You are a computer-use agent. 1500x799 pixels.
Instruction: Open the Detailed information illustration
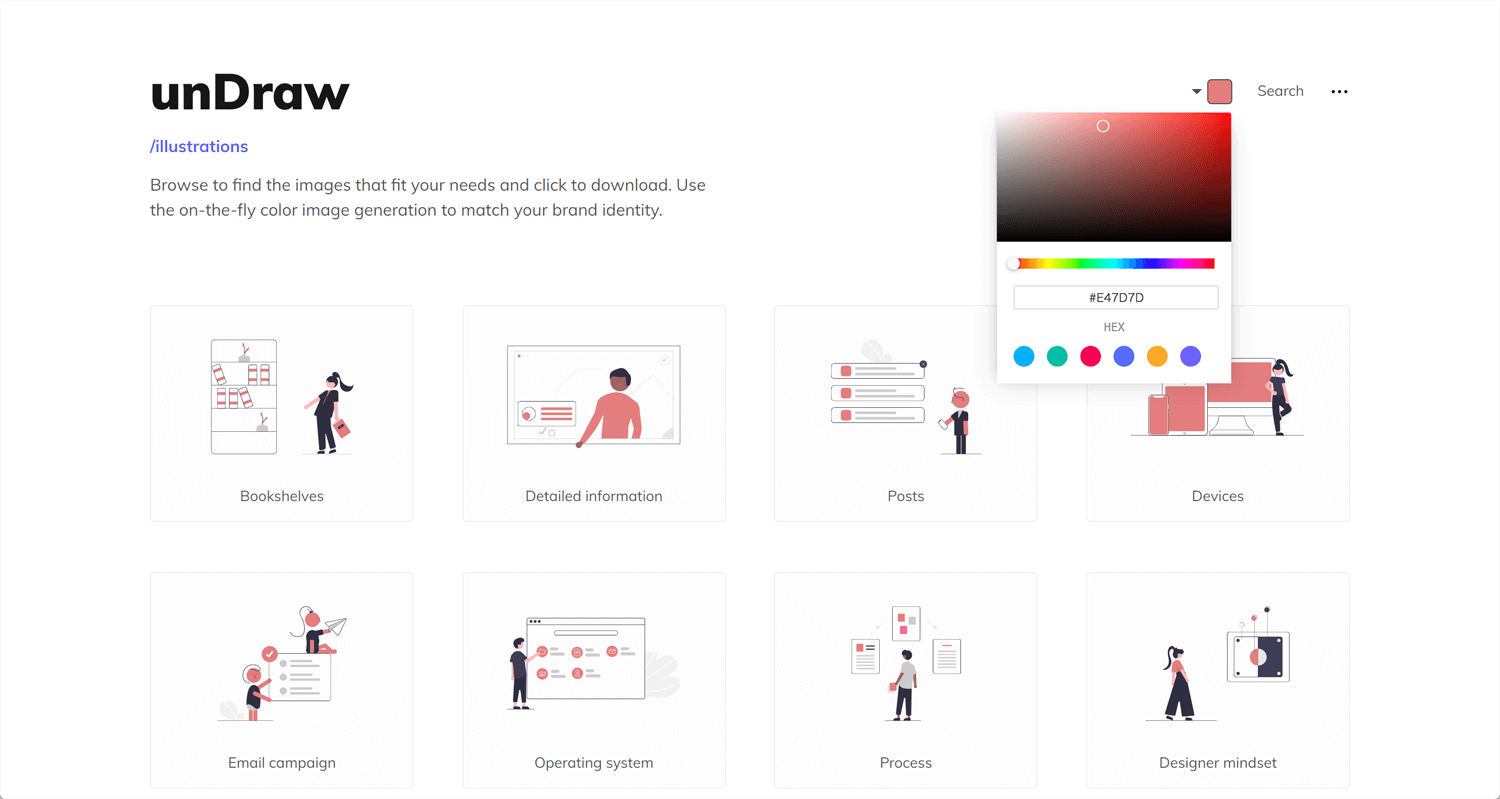(594, 413)
